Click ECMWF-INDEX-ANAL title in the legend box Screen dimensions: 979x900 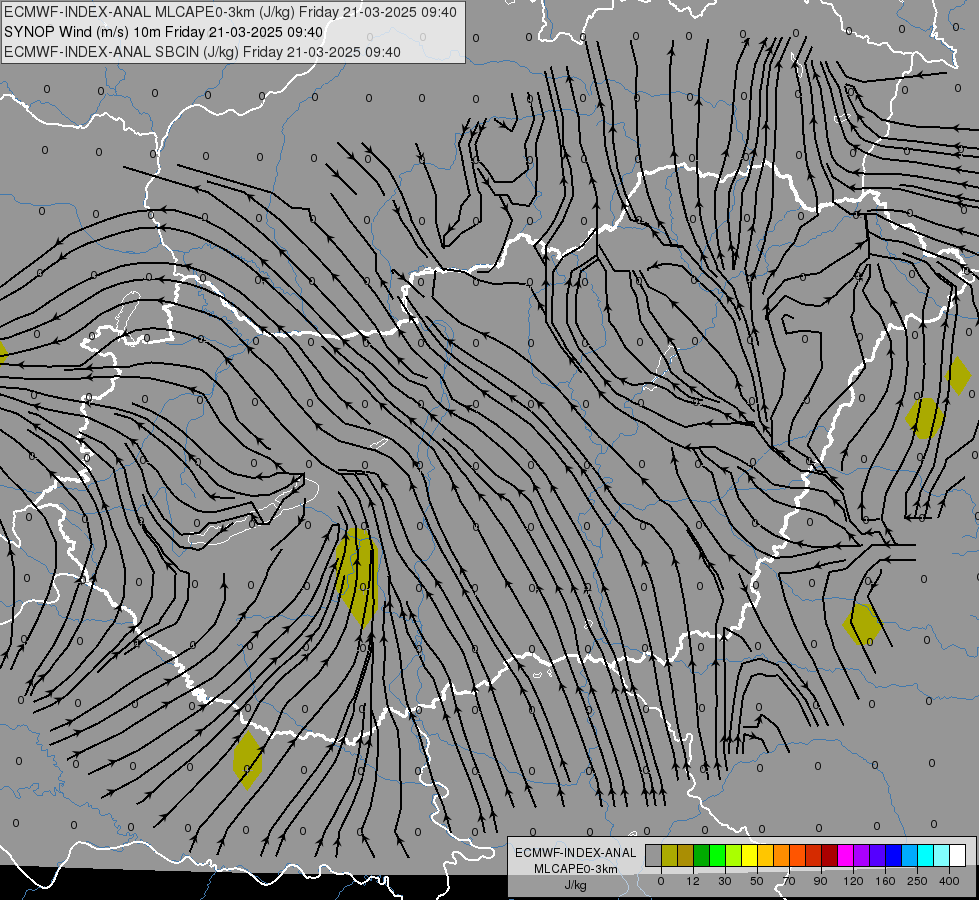[576, 853]
